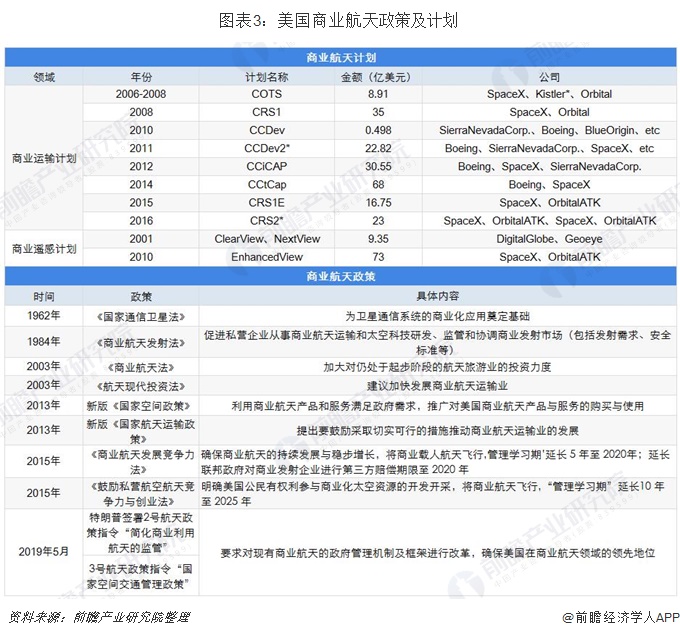Click the 商业运输计划 category cell

tap(43, 157)
